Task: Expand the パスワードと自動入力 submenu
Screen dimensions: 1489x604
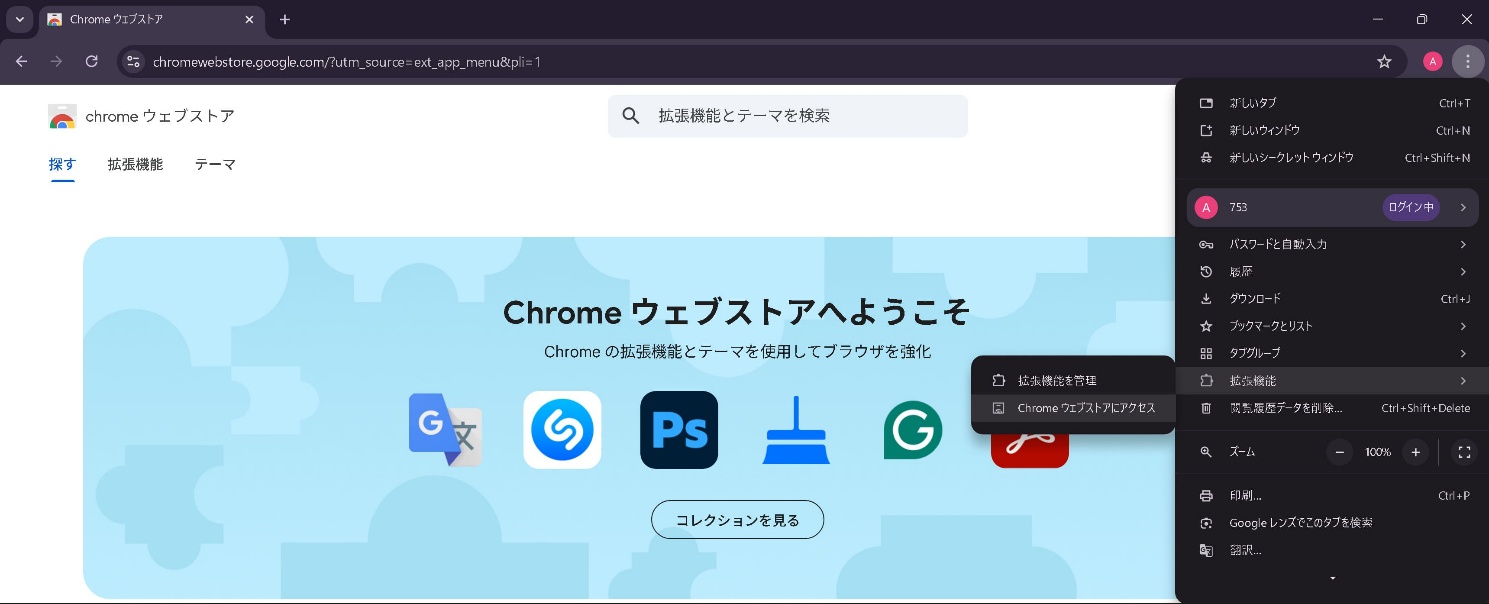Action: pos(1331,244)
